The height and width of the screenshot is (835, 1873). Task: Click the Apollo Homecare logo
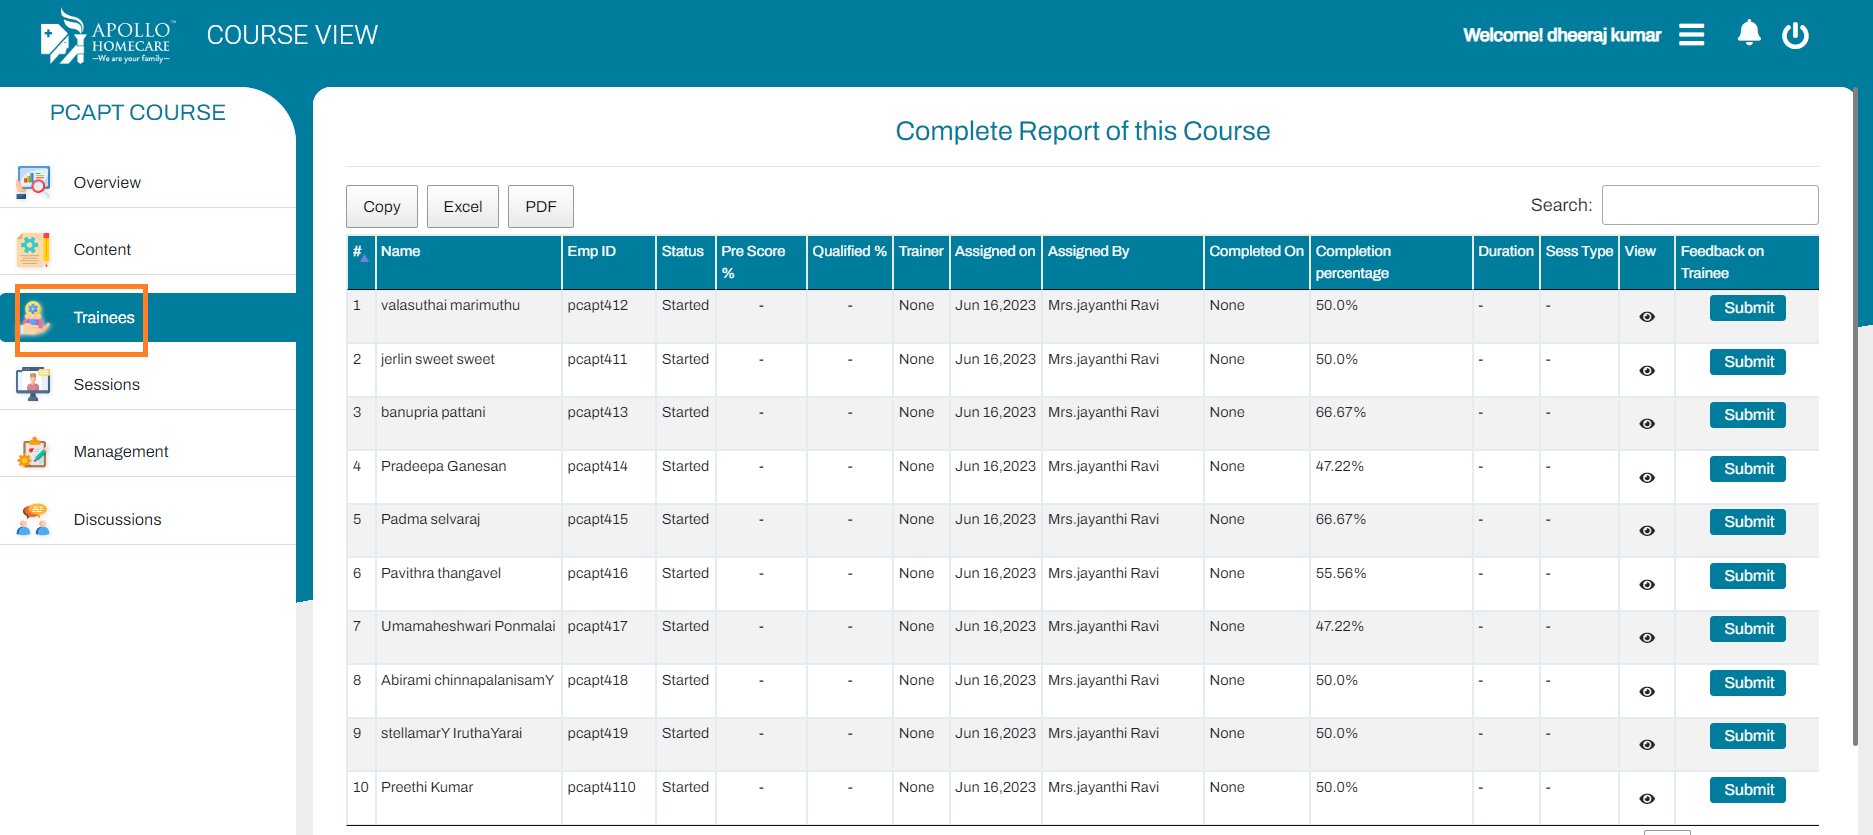(x=107, y=37)
